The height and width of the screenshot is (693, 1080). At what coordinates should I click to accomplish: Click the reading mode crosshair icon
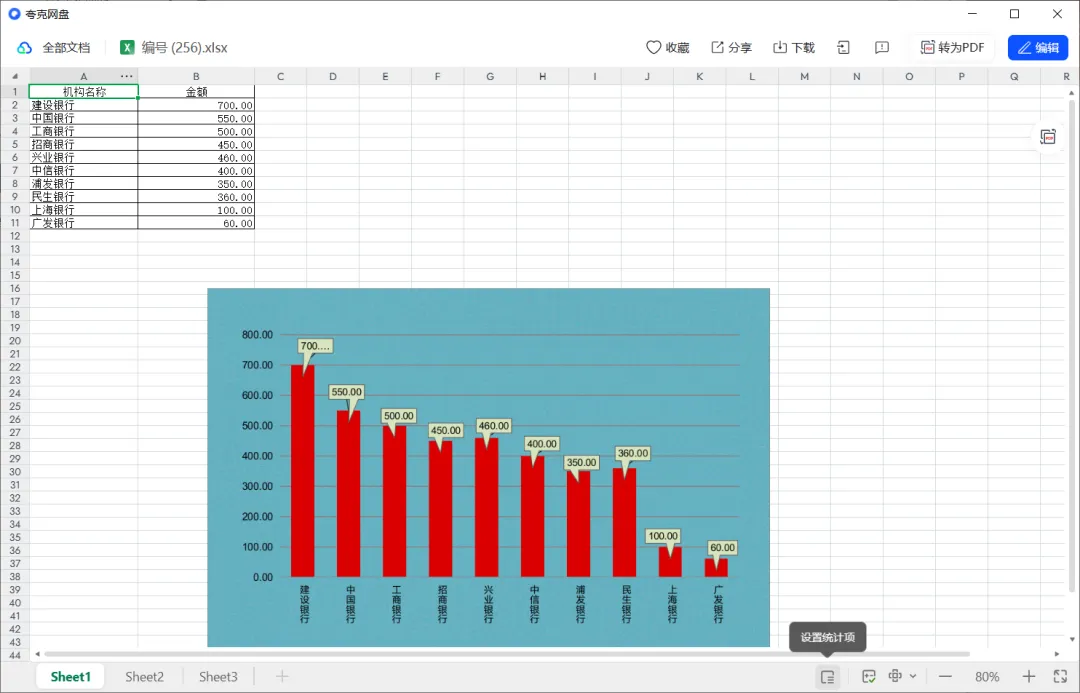[x=895, y=676]
